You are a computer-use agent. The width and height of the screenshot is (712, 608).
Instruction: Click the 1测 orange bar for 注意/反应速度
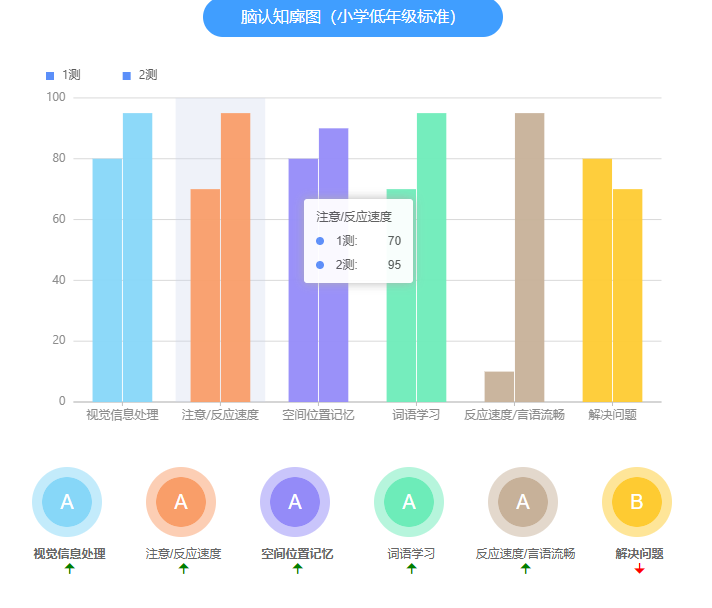point(205,295)
